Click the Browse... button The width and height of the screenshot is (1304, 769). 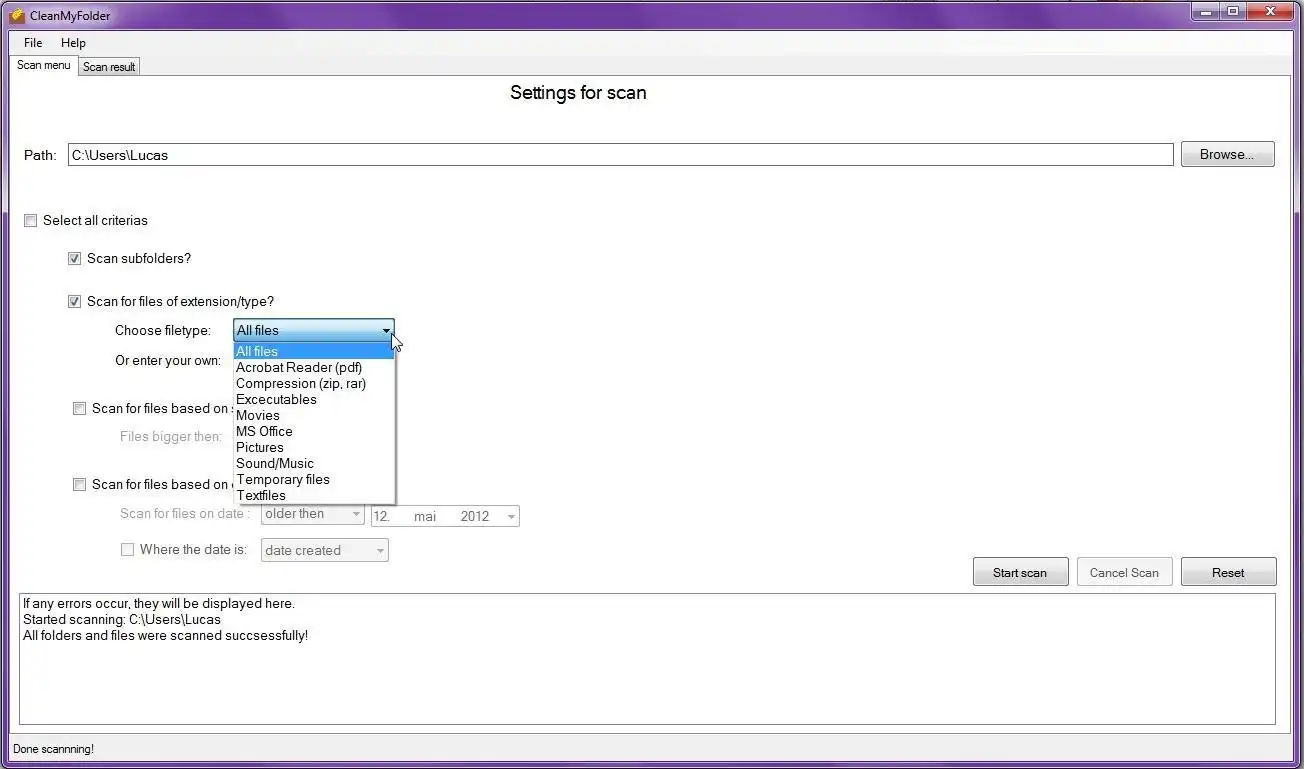coord(1227,154)
